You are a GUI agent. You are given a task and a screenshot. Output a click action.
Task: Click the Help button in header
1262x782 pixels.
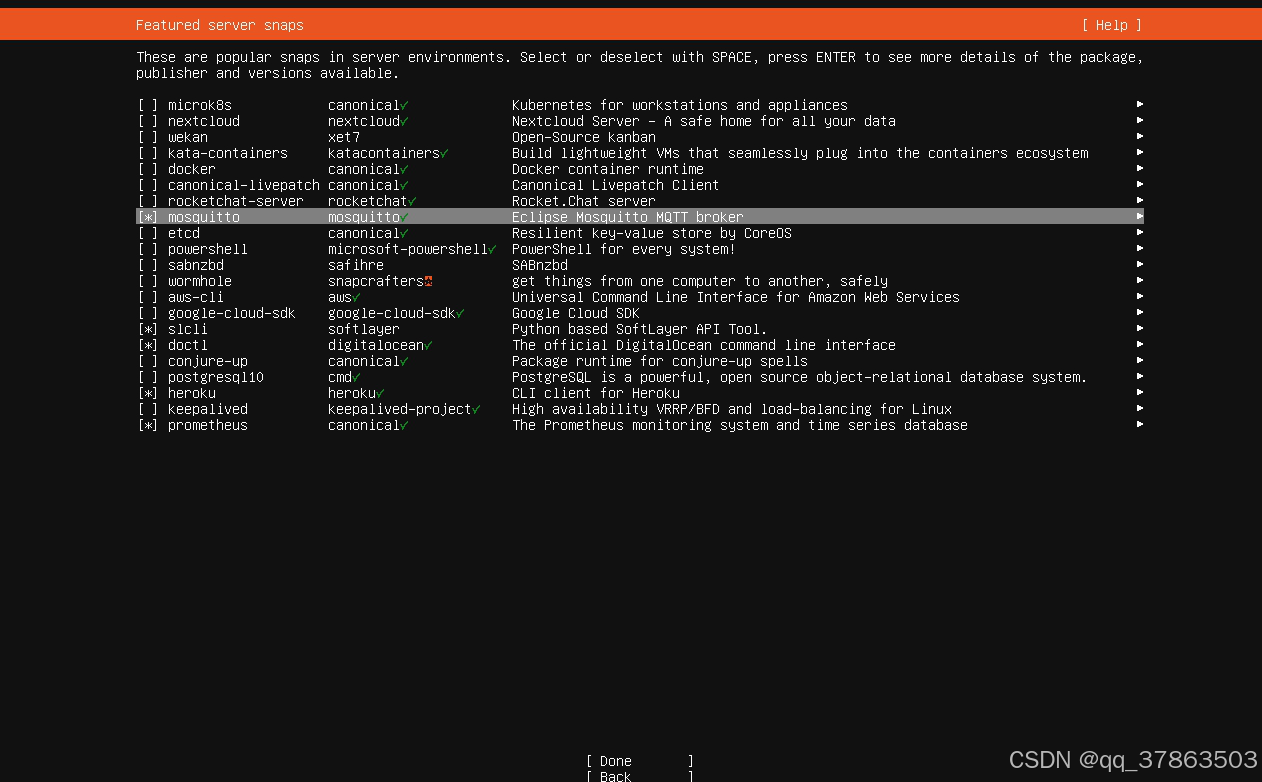click(1111, 25)
